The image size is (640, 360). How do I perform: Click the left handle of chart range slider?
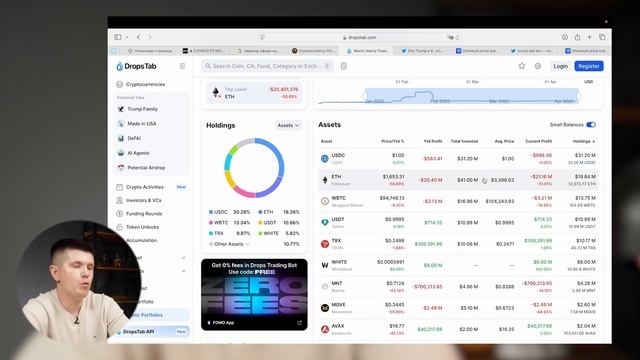[x=365, y=96]
